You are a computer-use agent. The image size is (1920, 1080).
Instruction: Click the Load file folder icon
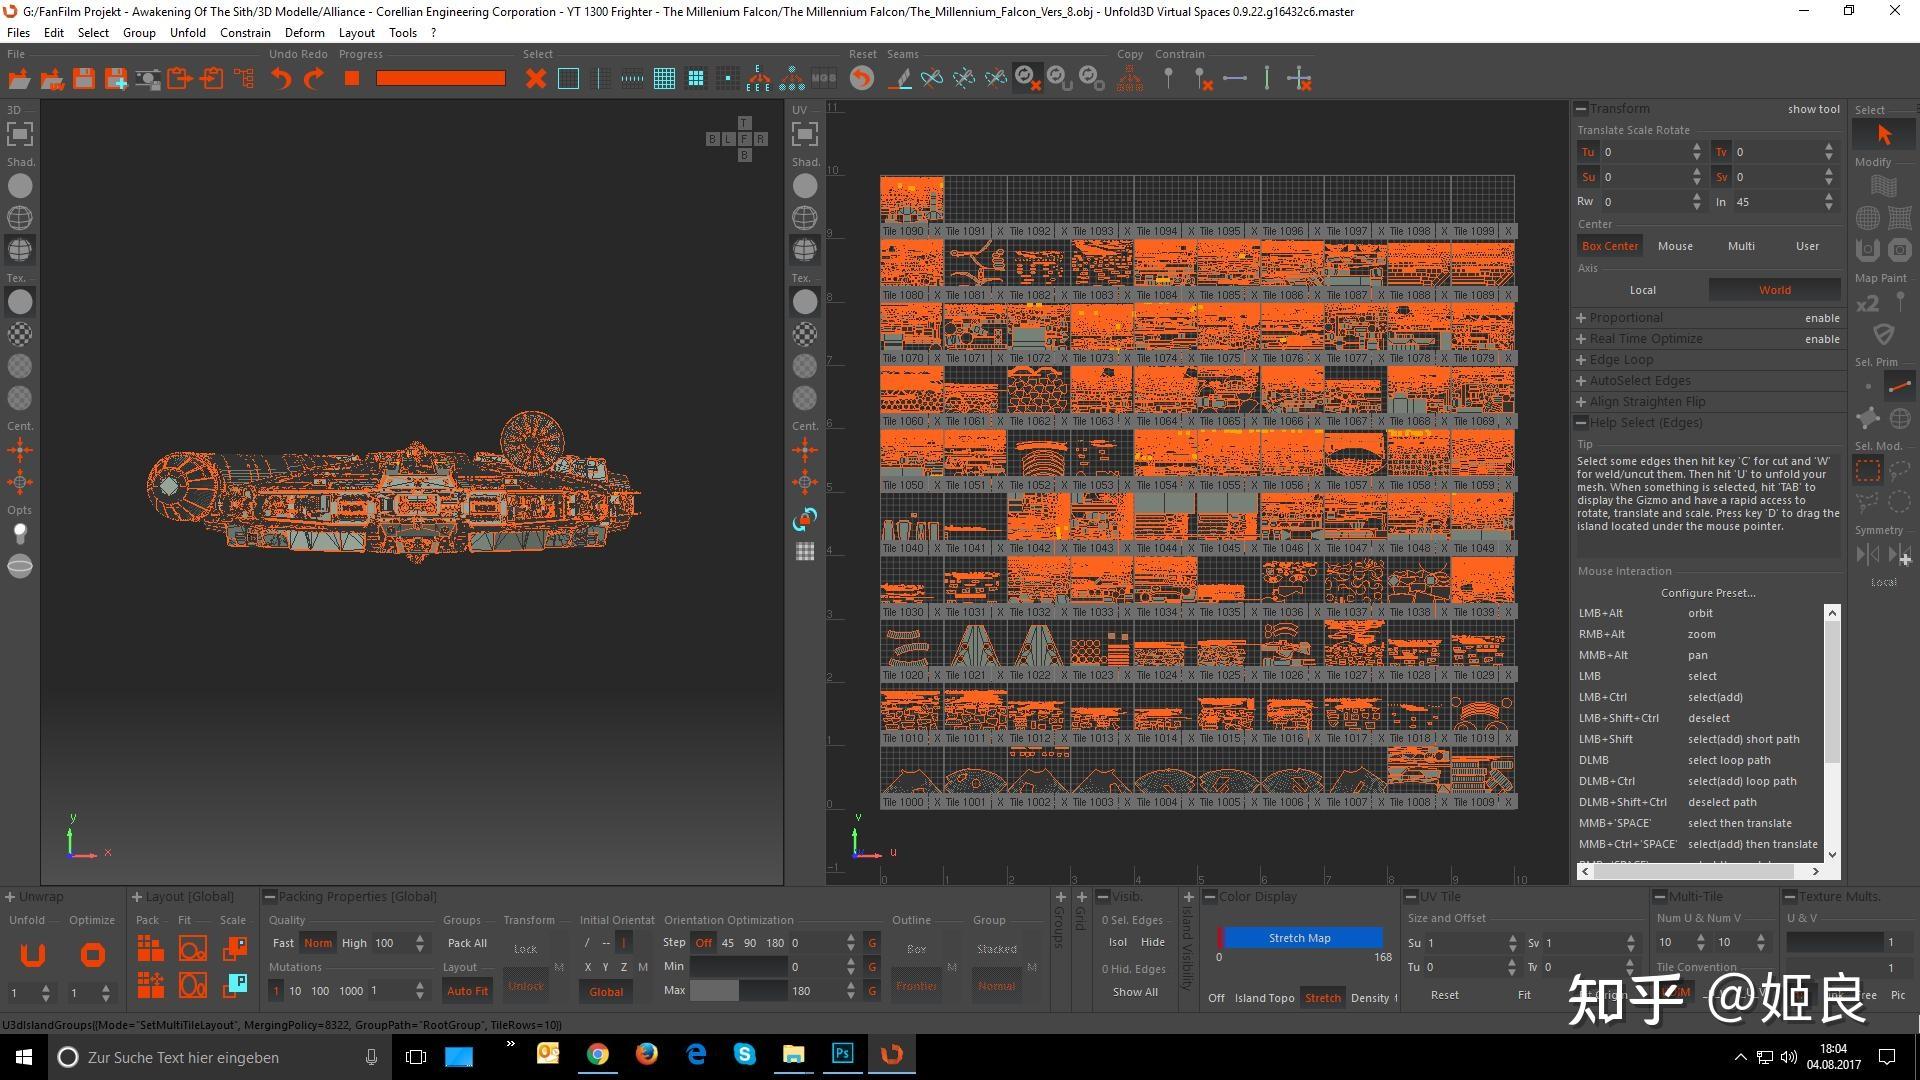point(19,79)
